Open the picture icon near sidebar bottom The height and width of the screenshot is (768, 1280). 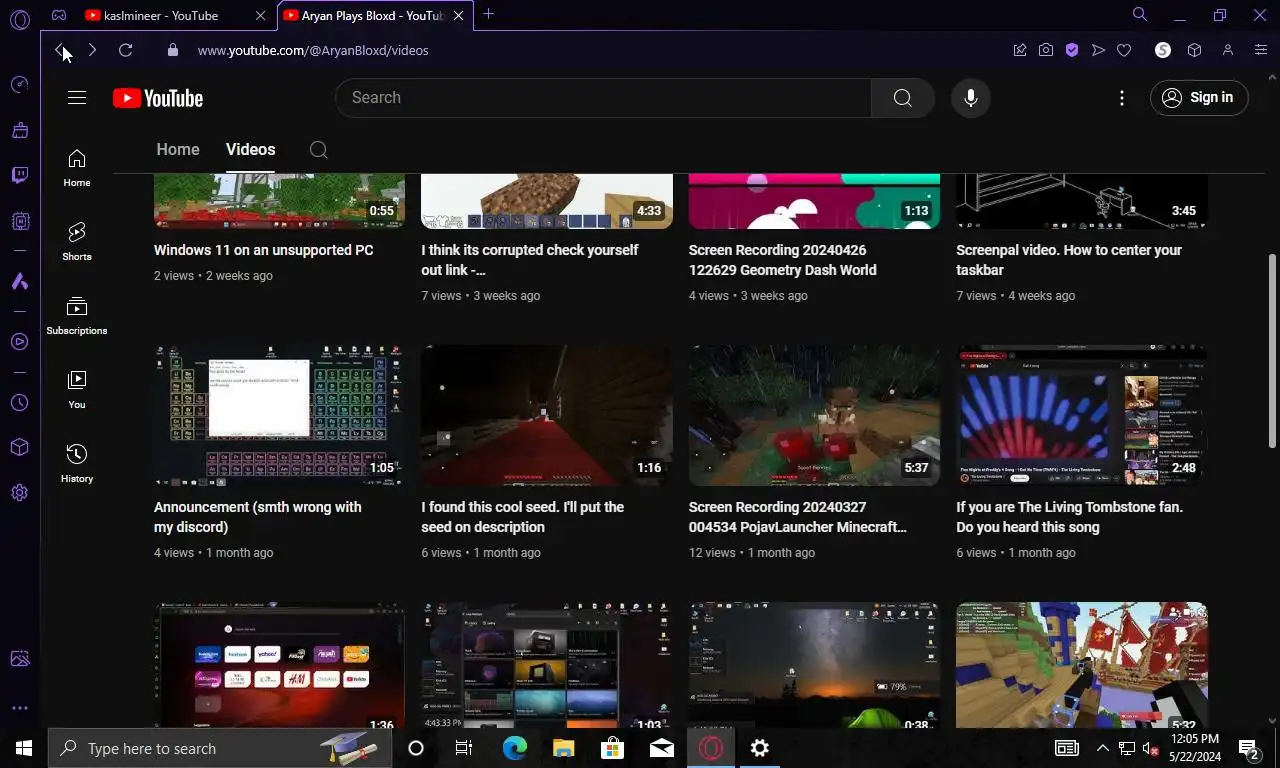[x=20, y=659]
